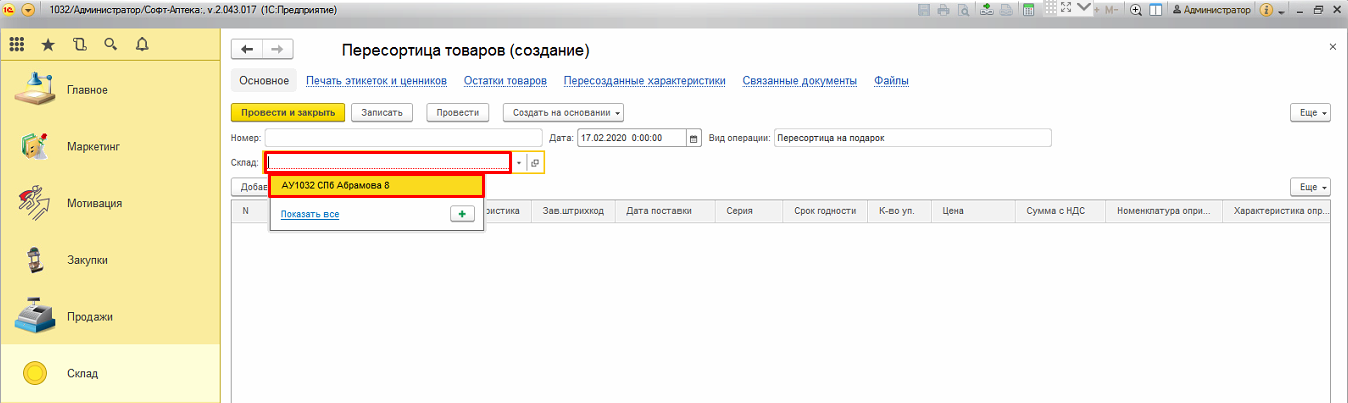Open the Продажи section in the sidebar
1348x403 pixels.
pos(89,317)
